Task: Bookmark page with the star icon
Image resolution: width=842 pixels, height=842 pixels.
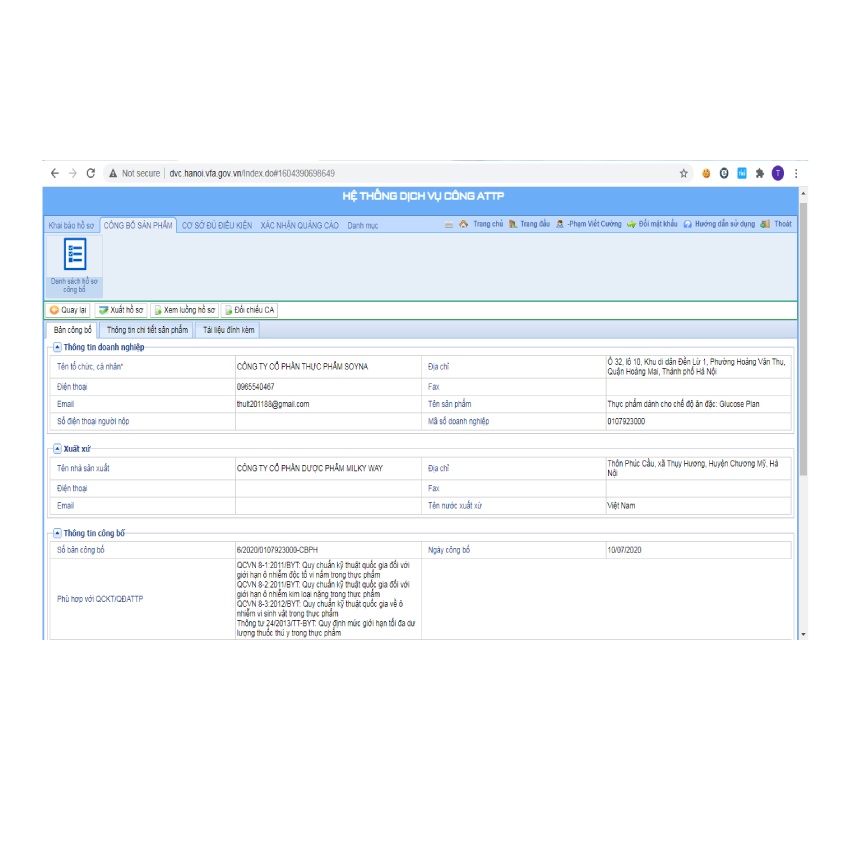Action: [684, 173]
